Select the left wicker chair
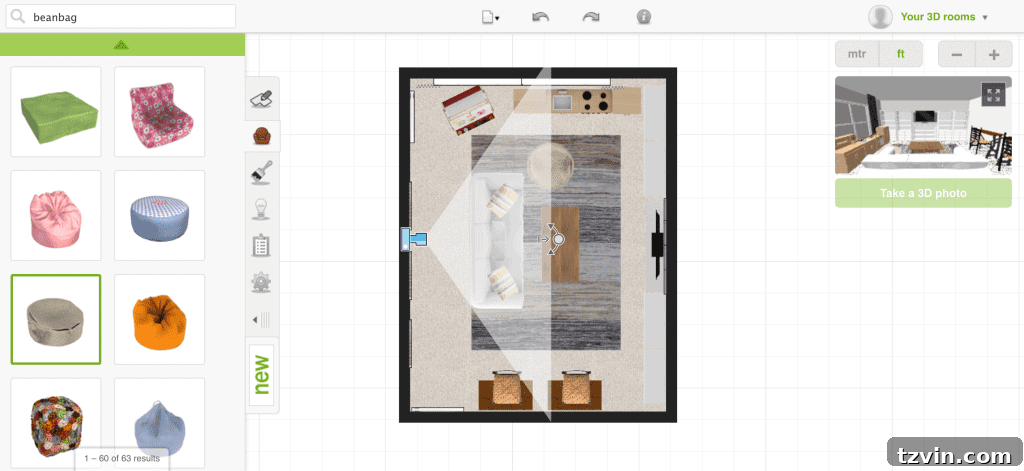This screenshot has width=1024, height=471. (506, 390)
